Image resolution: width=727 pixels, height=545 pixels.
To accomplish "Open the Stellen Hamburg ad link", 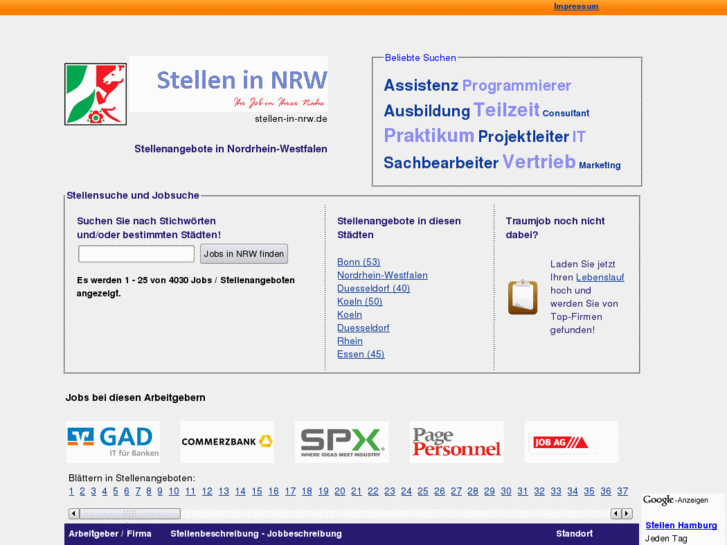I will (x=681, y=526).
